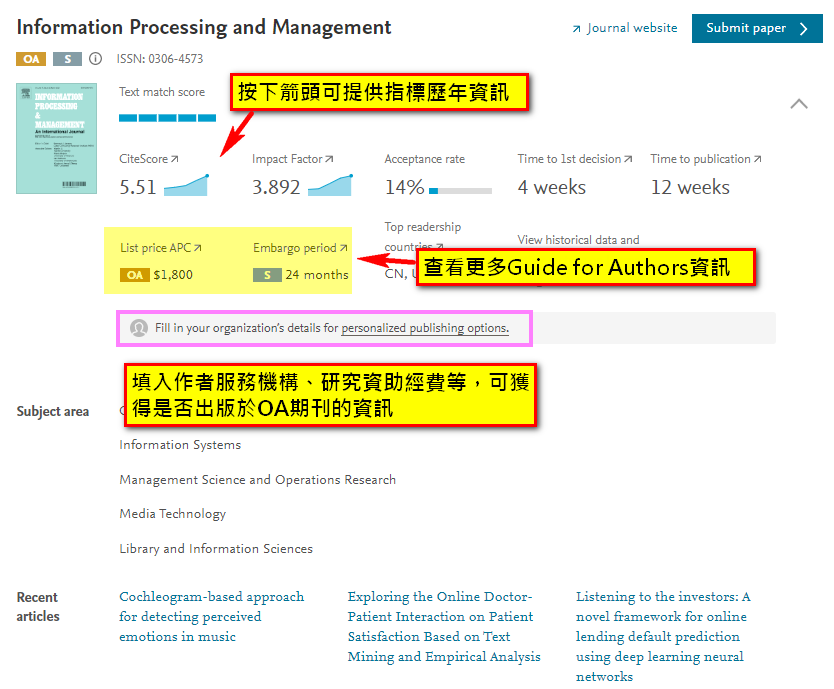Viewport: 834px width, 689px height.
Task: Click the grey S subscription badge under the title
Action: tap(67, 59)
